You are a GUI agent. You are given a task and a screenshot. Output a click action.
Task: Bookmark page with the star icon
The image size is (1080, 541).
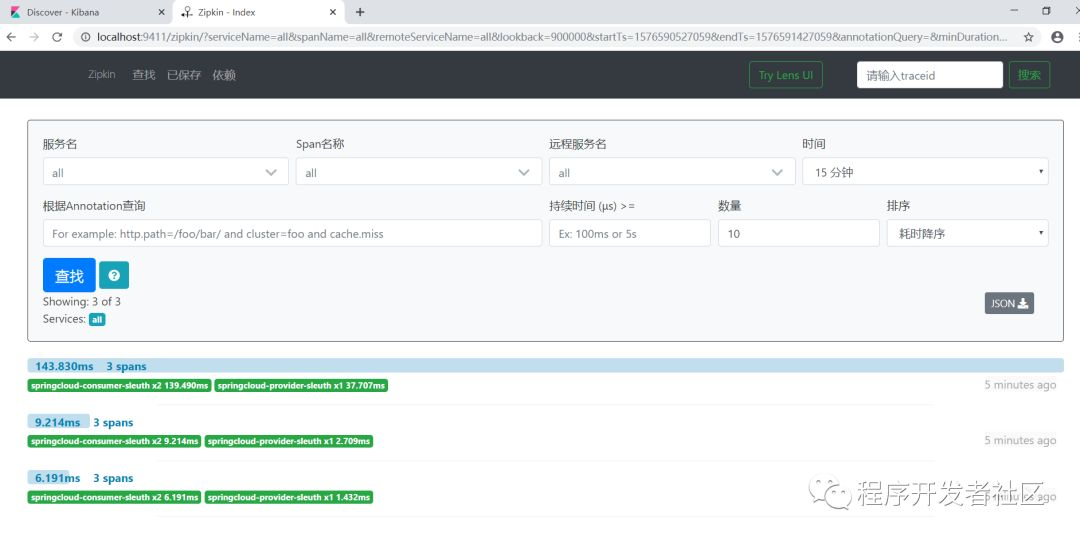[x=1028, y=37]
